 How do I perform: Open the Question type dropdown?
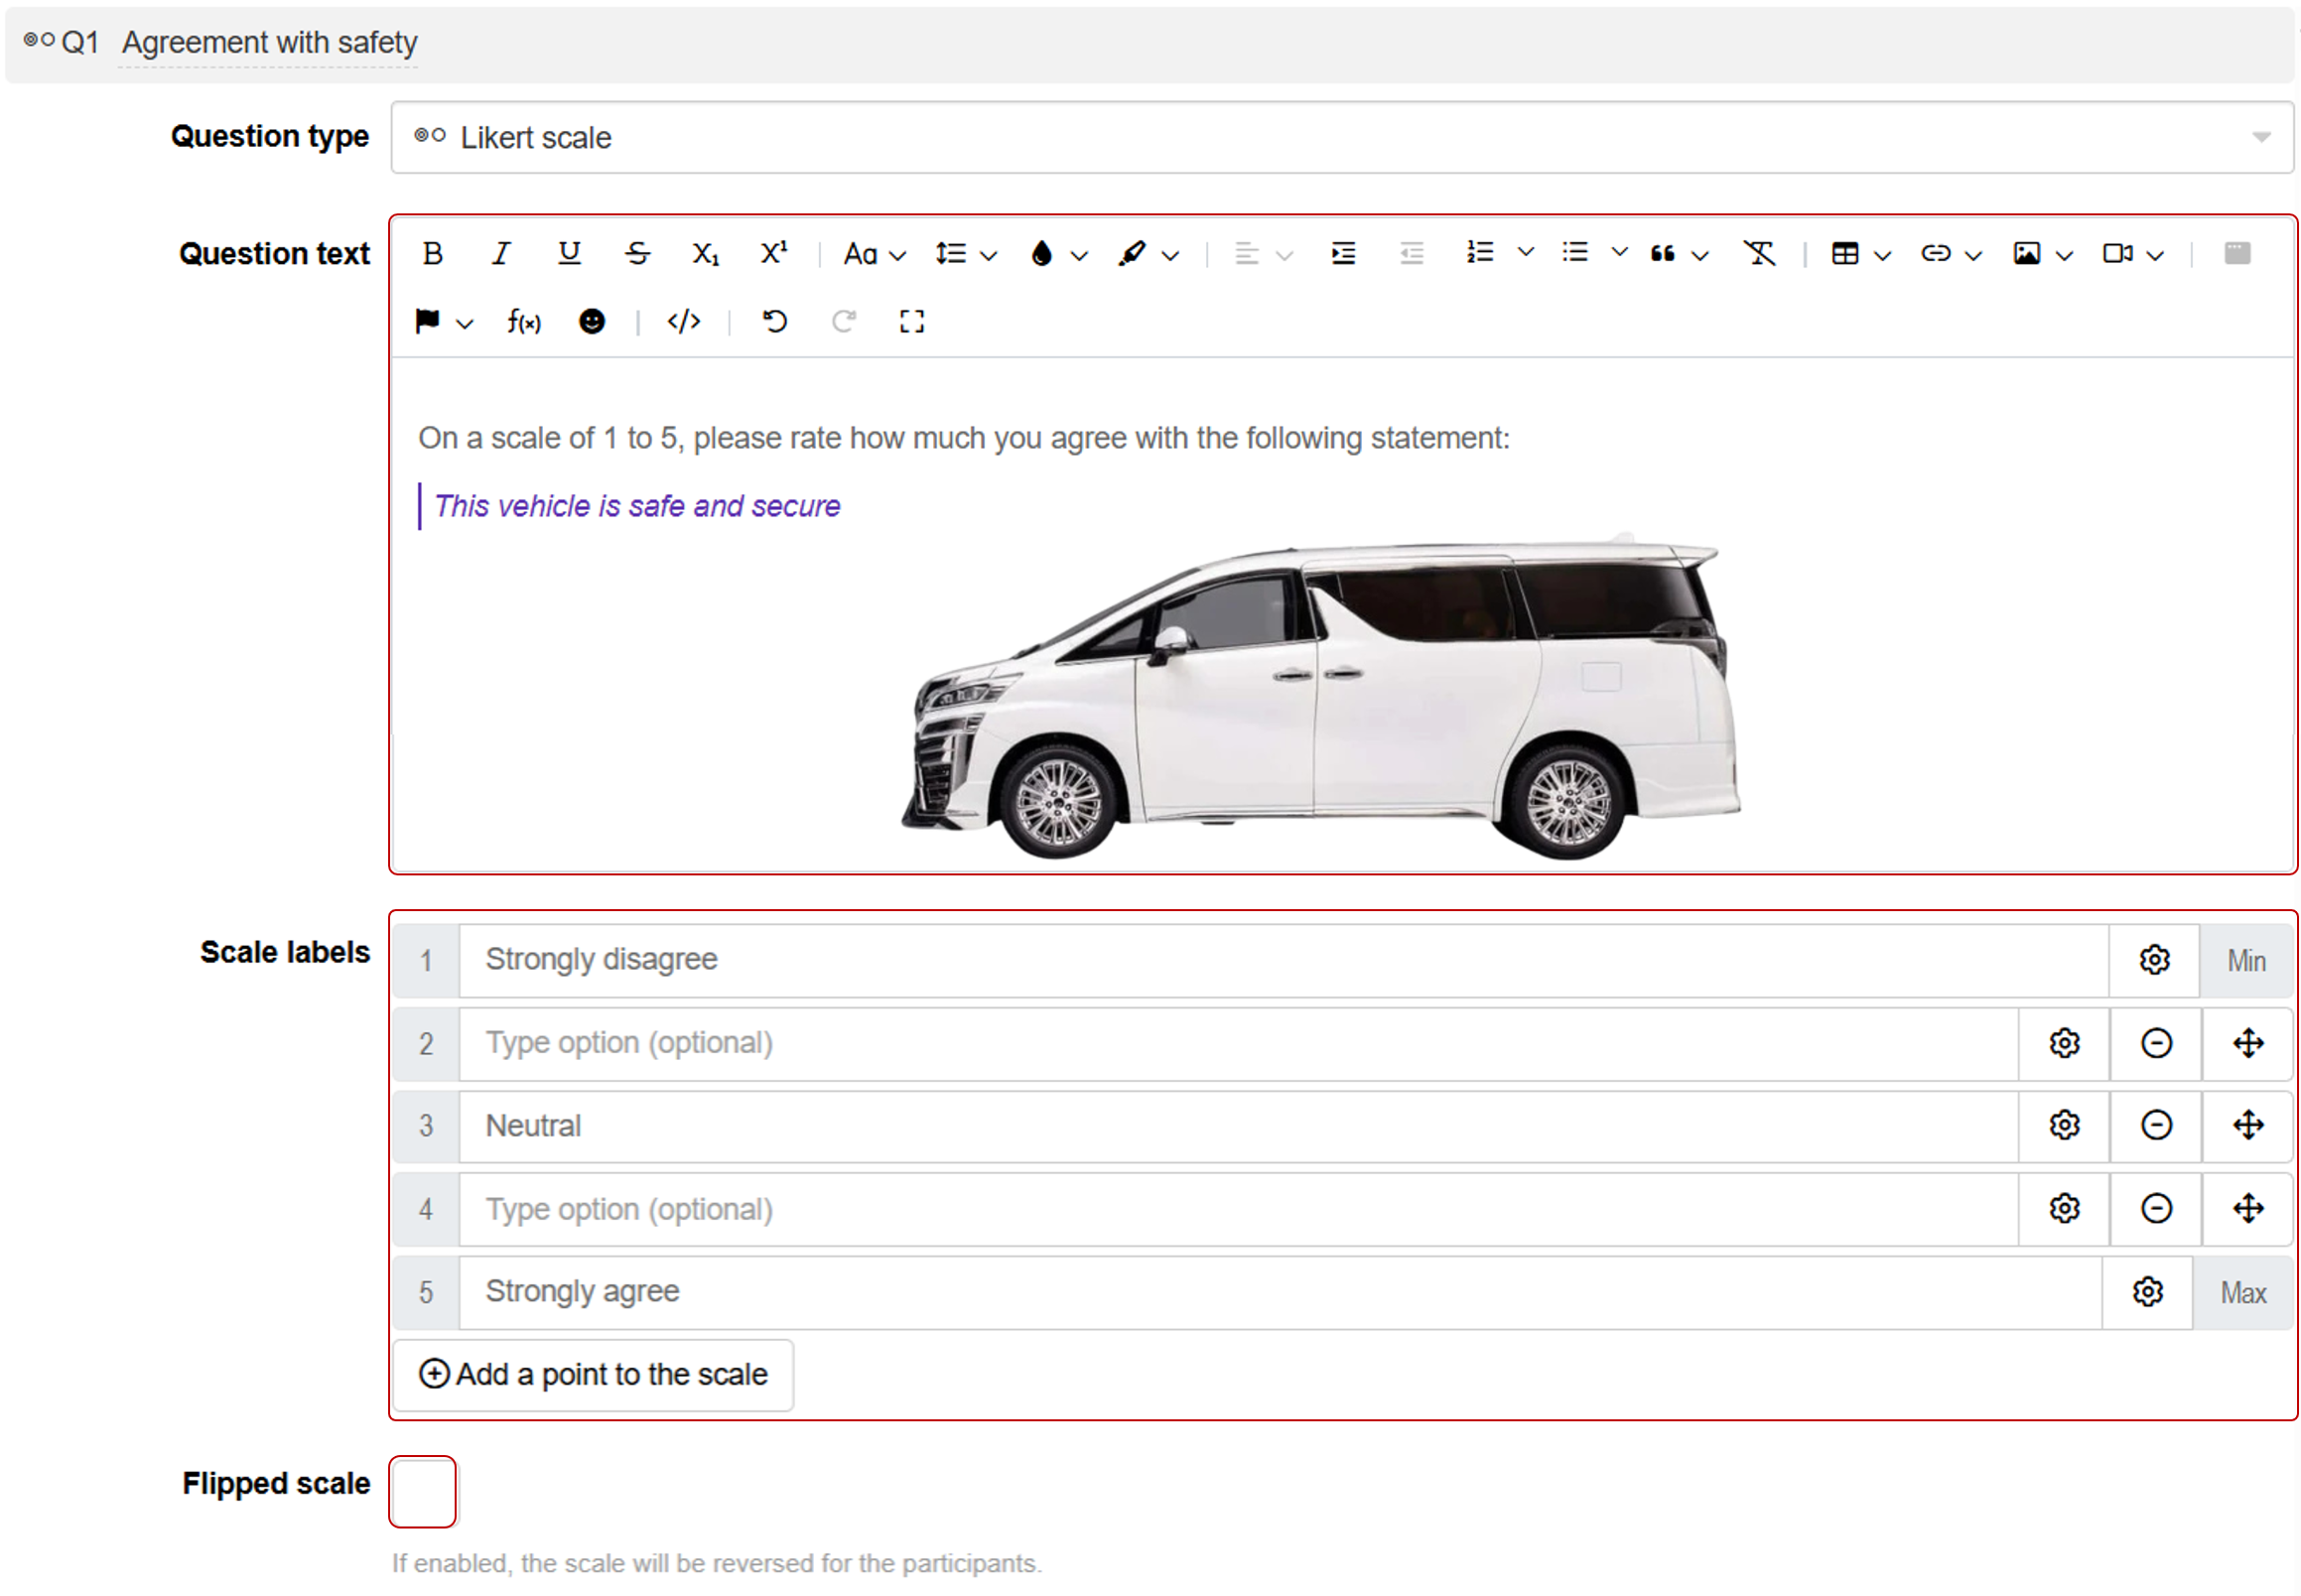[2260, 137]
